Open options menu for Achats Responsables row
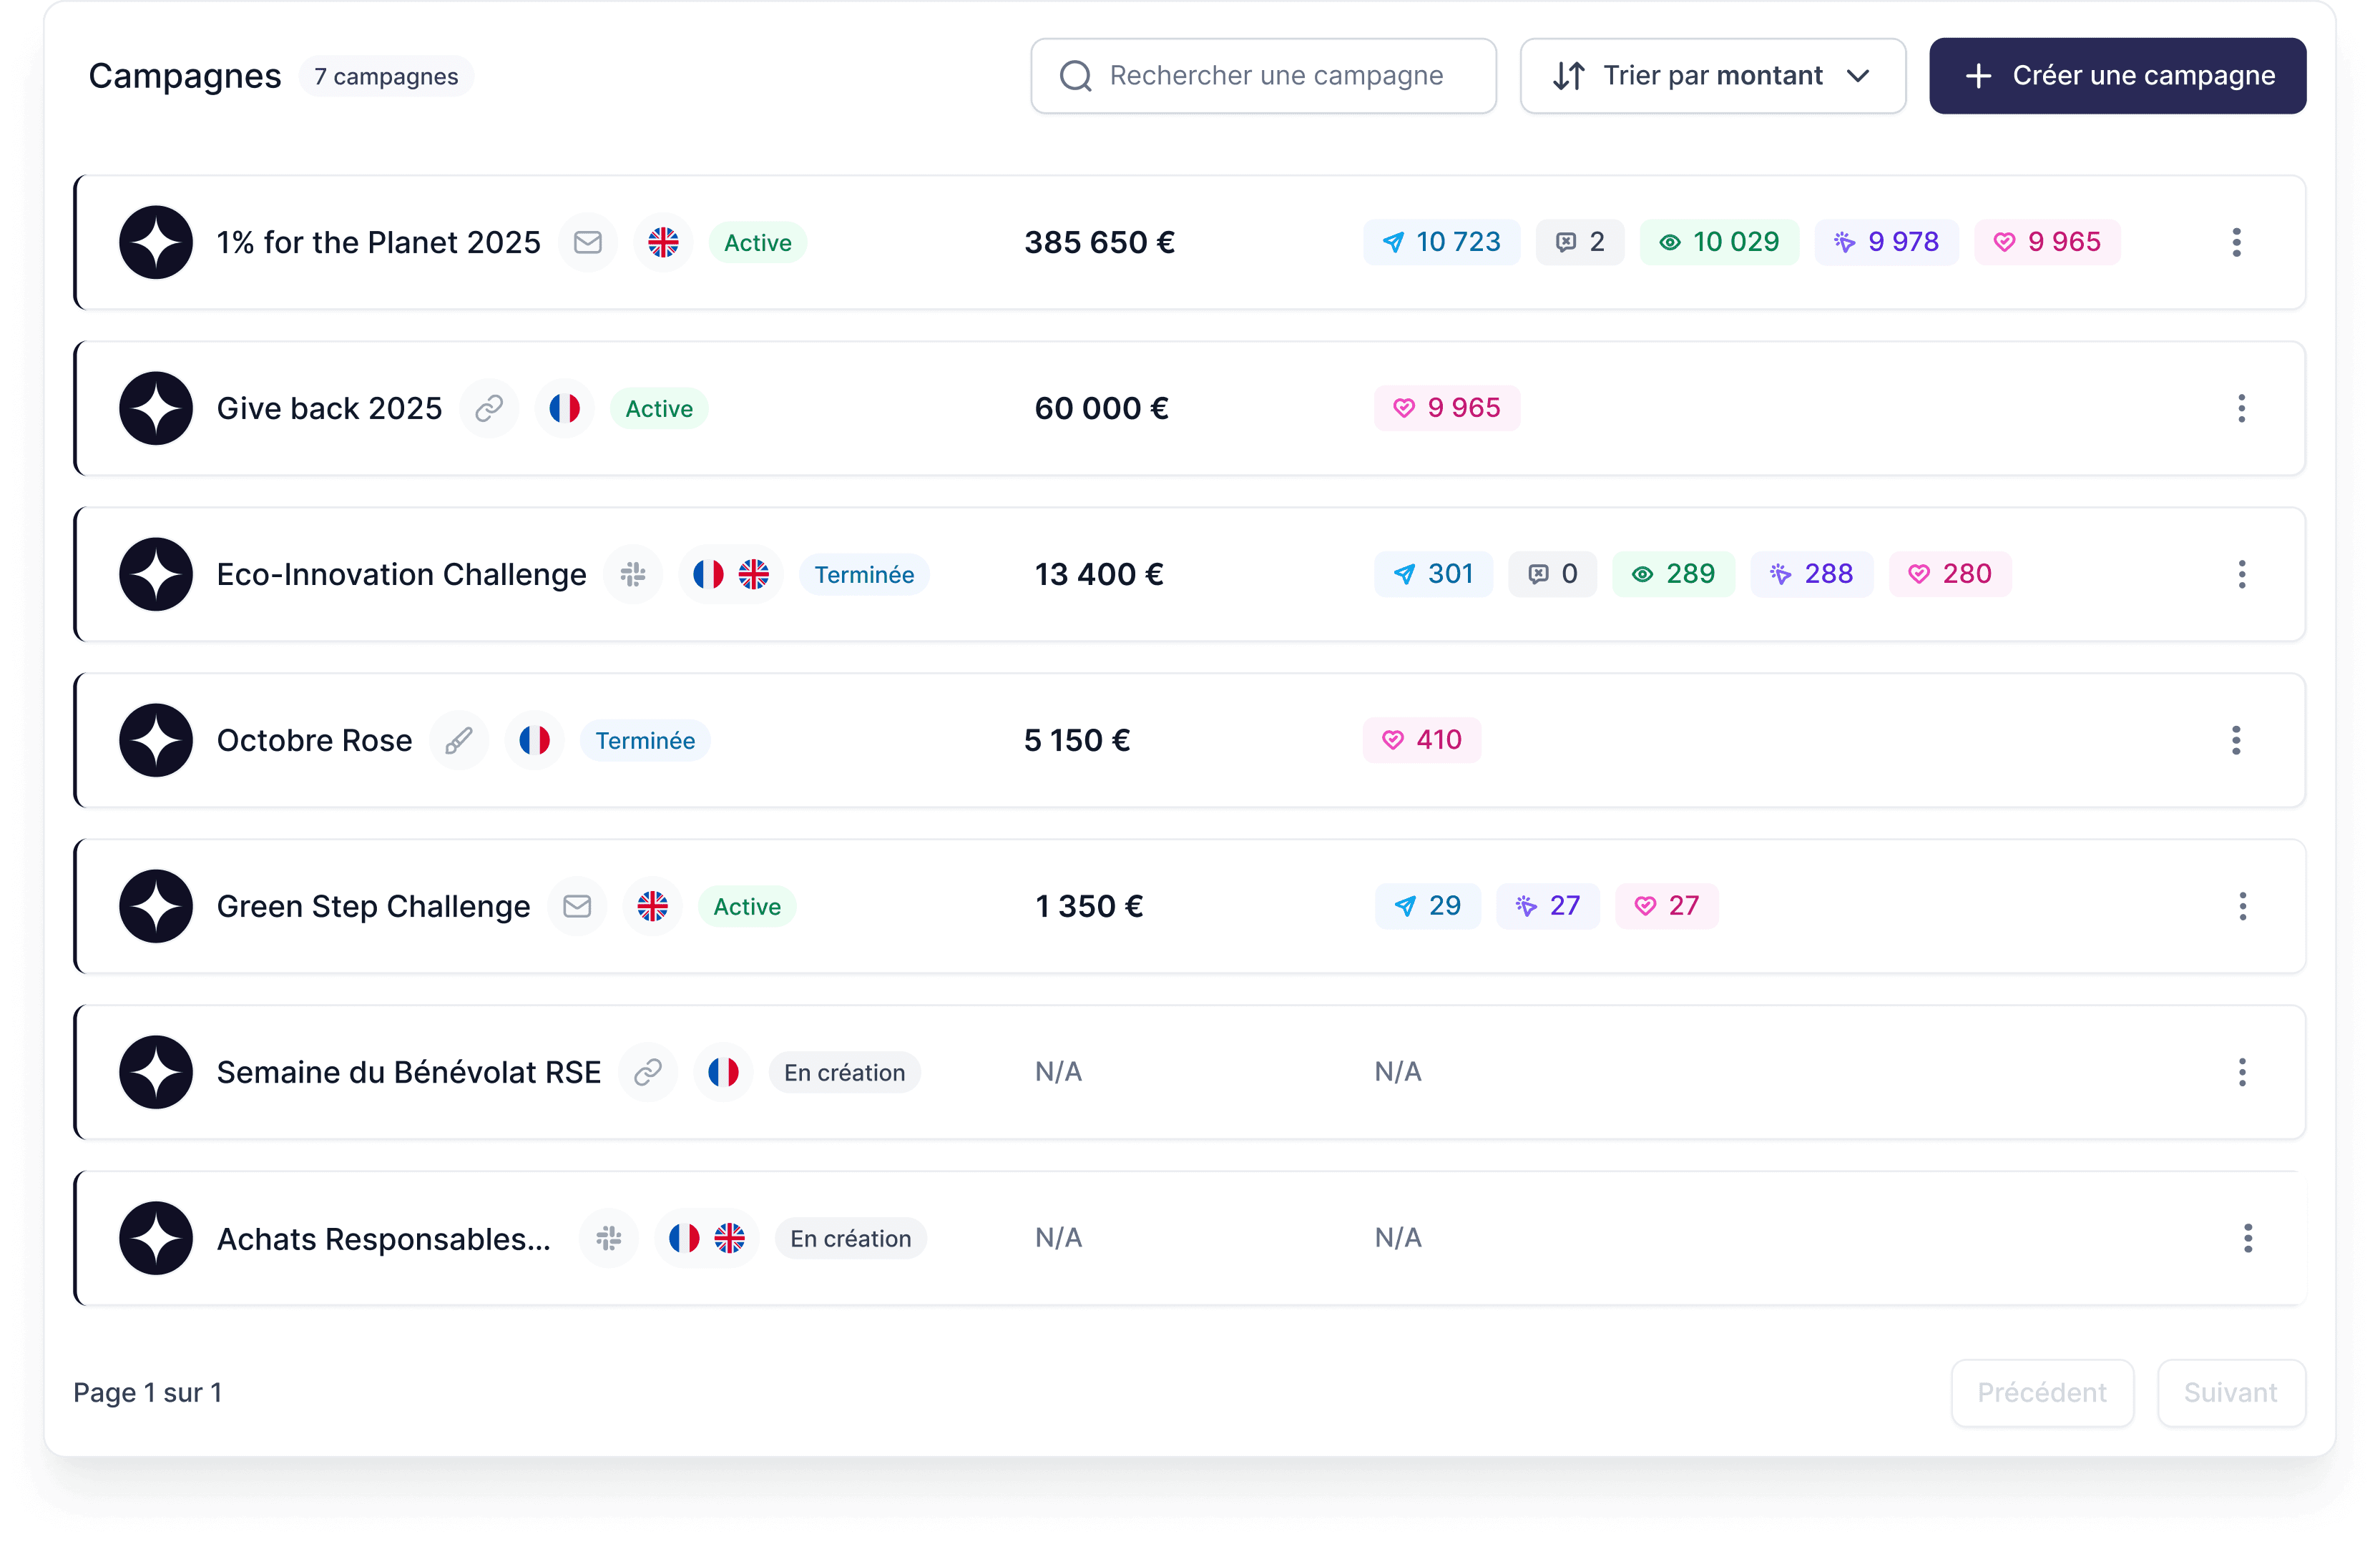Viewport: 2380px width, 1544px height. pos(2247,1238)
